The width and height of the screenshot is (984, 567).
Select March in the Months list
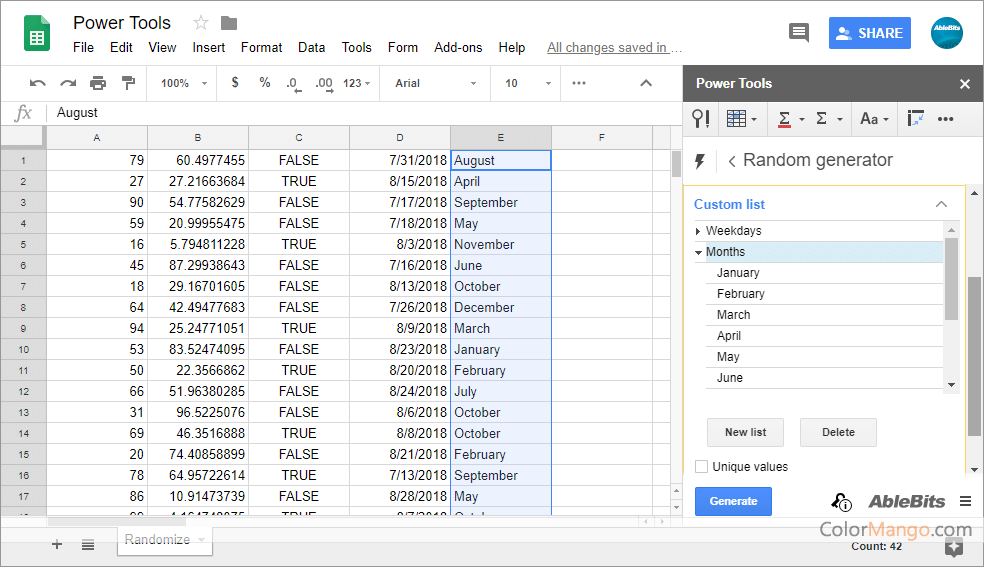[733, 315]
